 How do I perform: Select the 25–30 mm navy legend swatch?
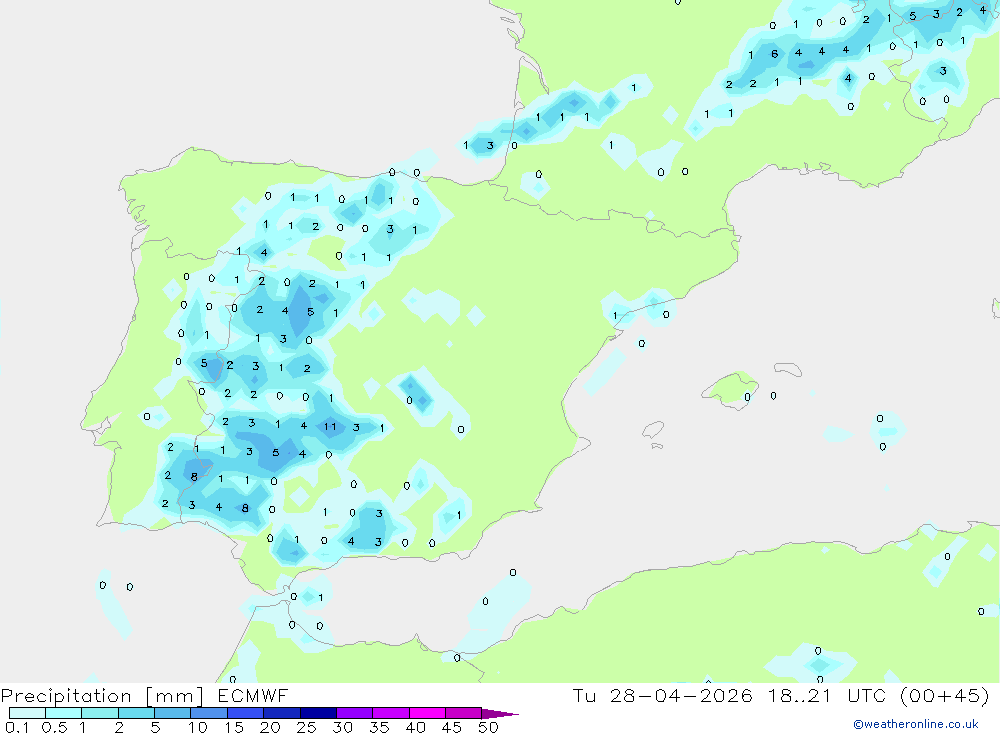coord(318,713)
